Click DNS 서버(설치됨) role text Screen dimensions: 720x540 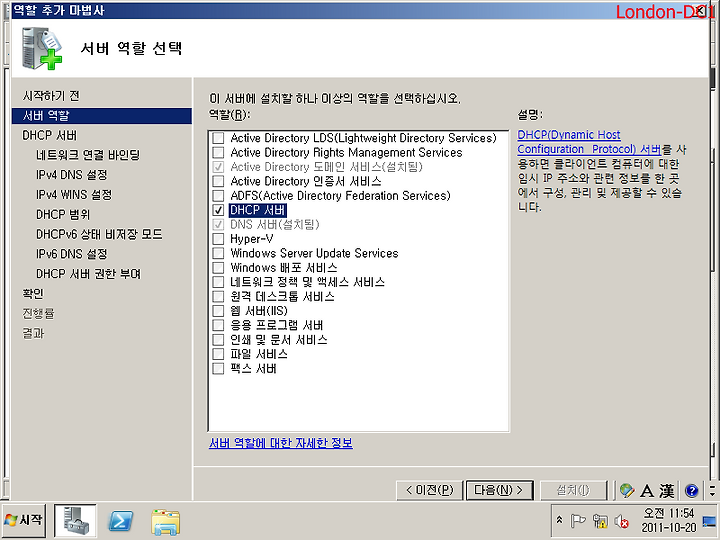tap(275, 225)
